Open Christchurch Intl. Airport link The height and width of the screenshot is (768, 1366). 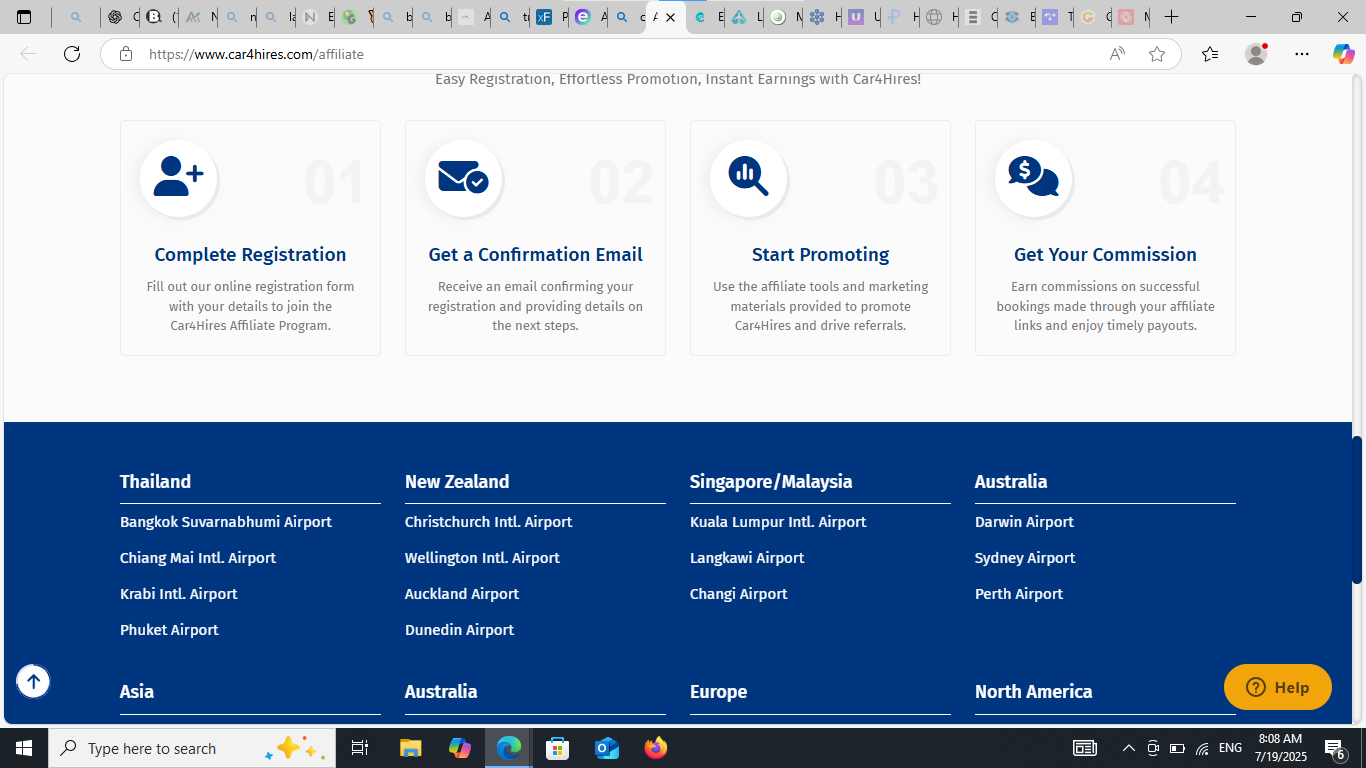click(489, 522)
